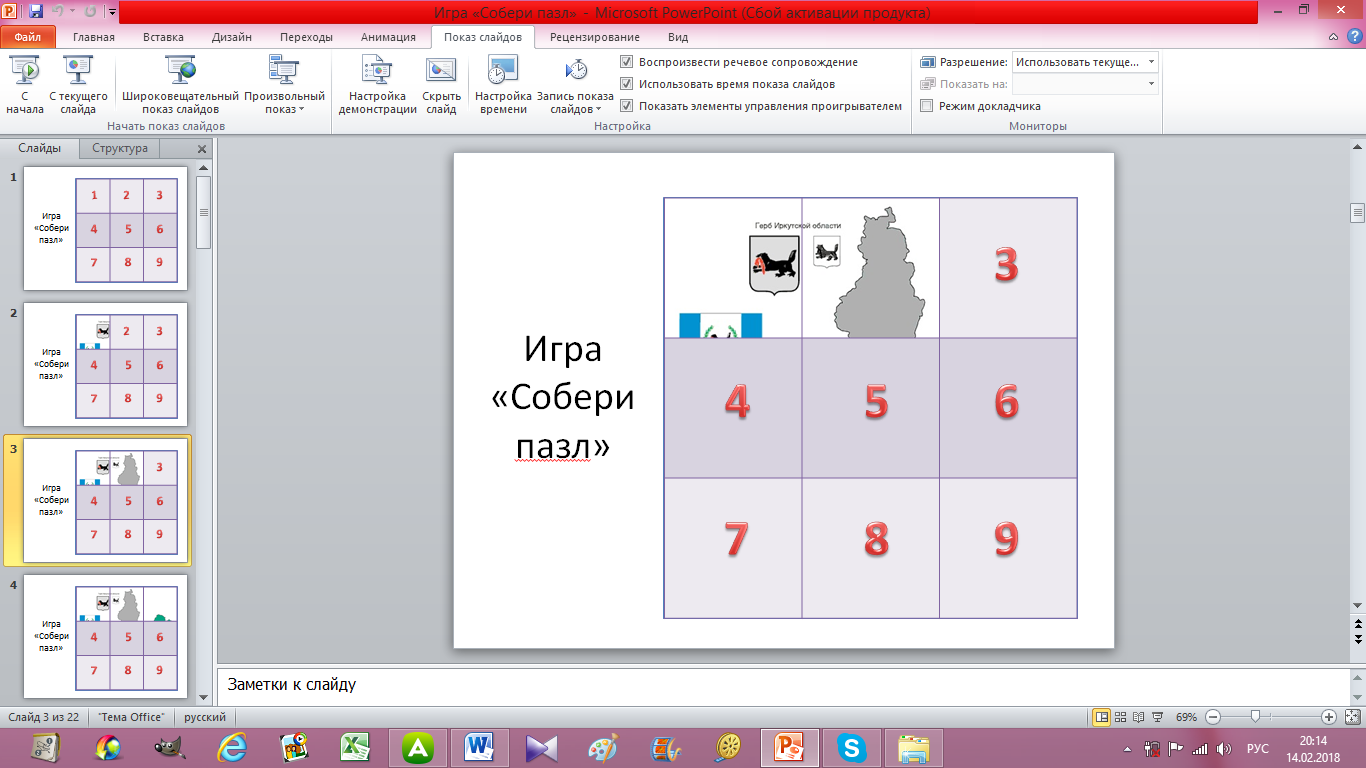Image resolution: width=1366 pixels, height=768 pixels.
Task: Click the volume icon in system tray
Action: pos(1223,749)
